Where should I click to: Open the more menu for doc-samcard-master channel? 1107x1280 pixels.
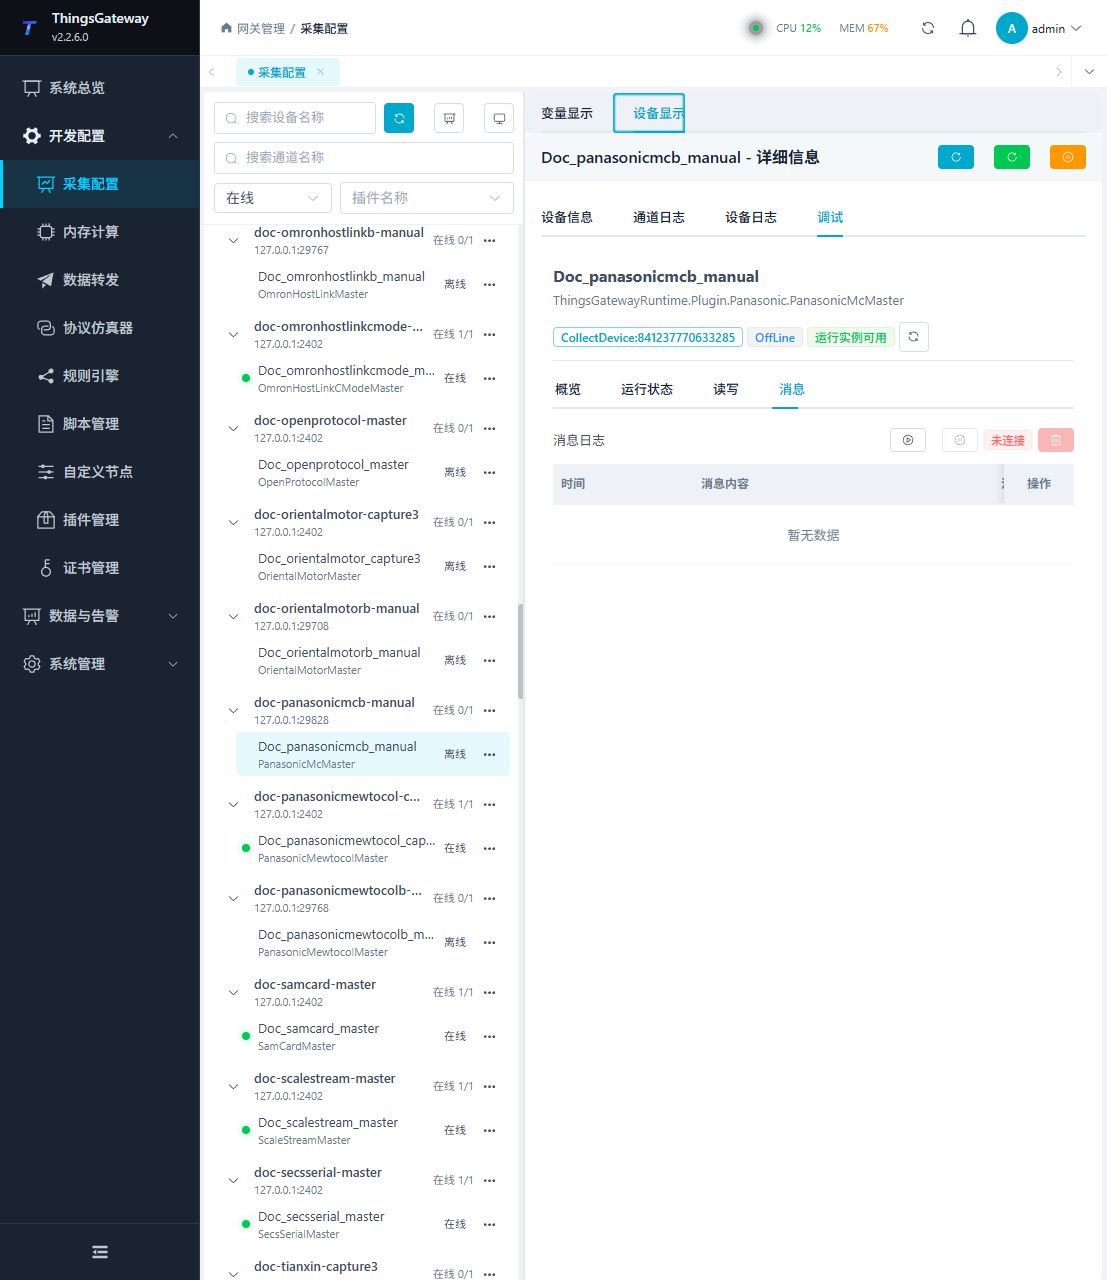click(x=489, y=992)
